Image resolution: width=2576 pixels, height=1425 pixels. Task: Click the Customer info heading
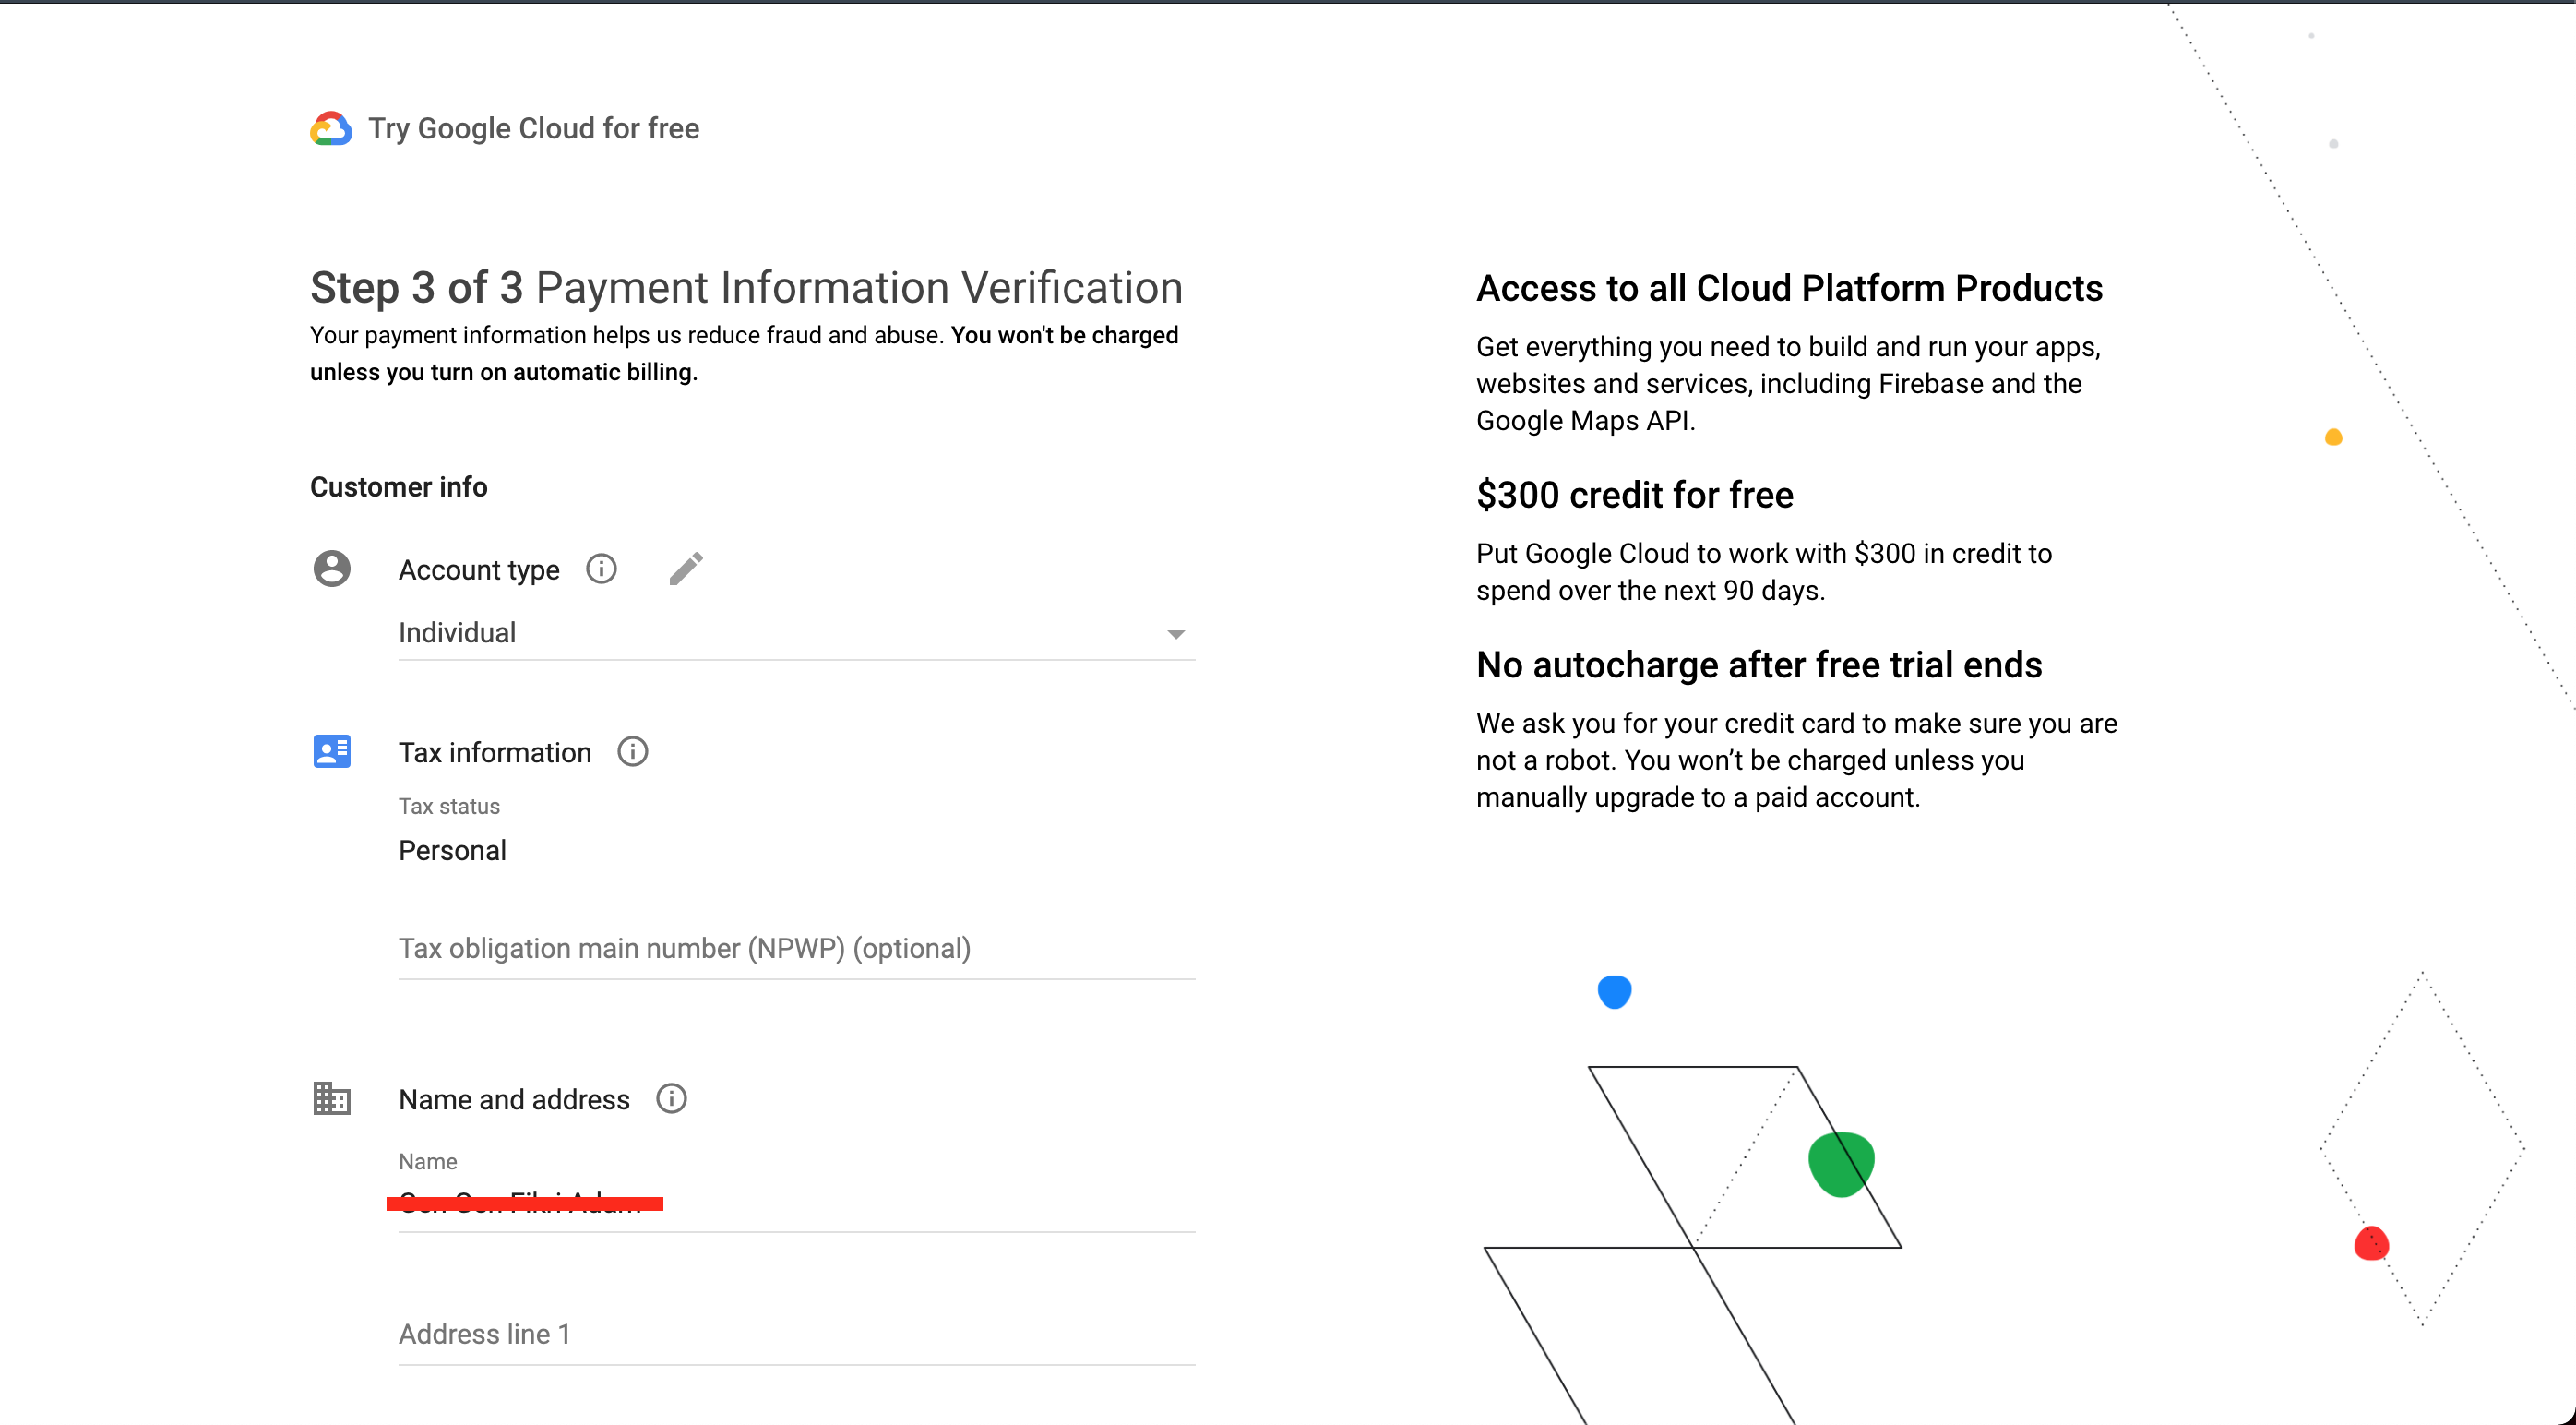pyautogui.click(x=398, y=487)
